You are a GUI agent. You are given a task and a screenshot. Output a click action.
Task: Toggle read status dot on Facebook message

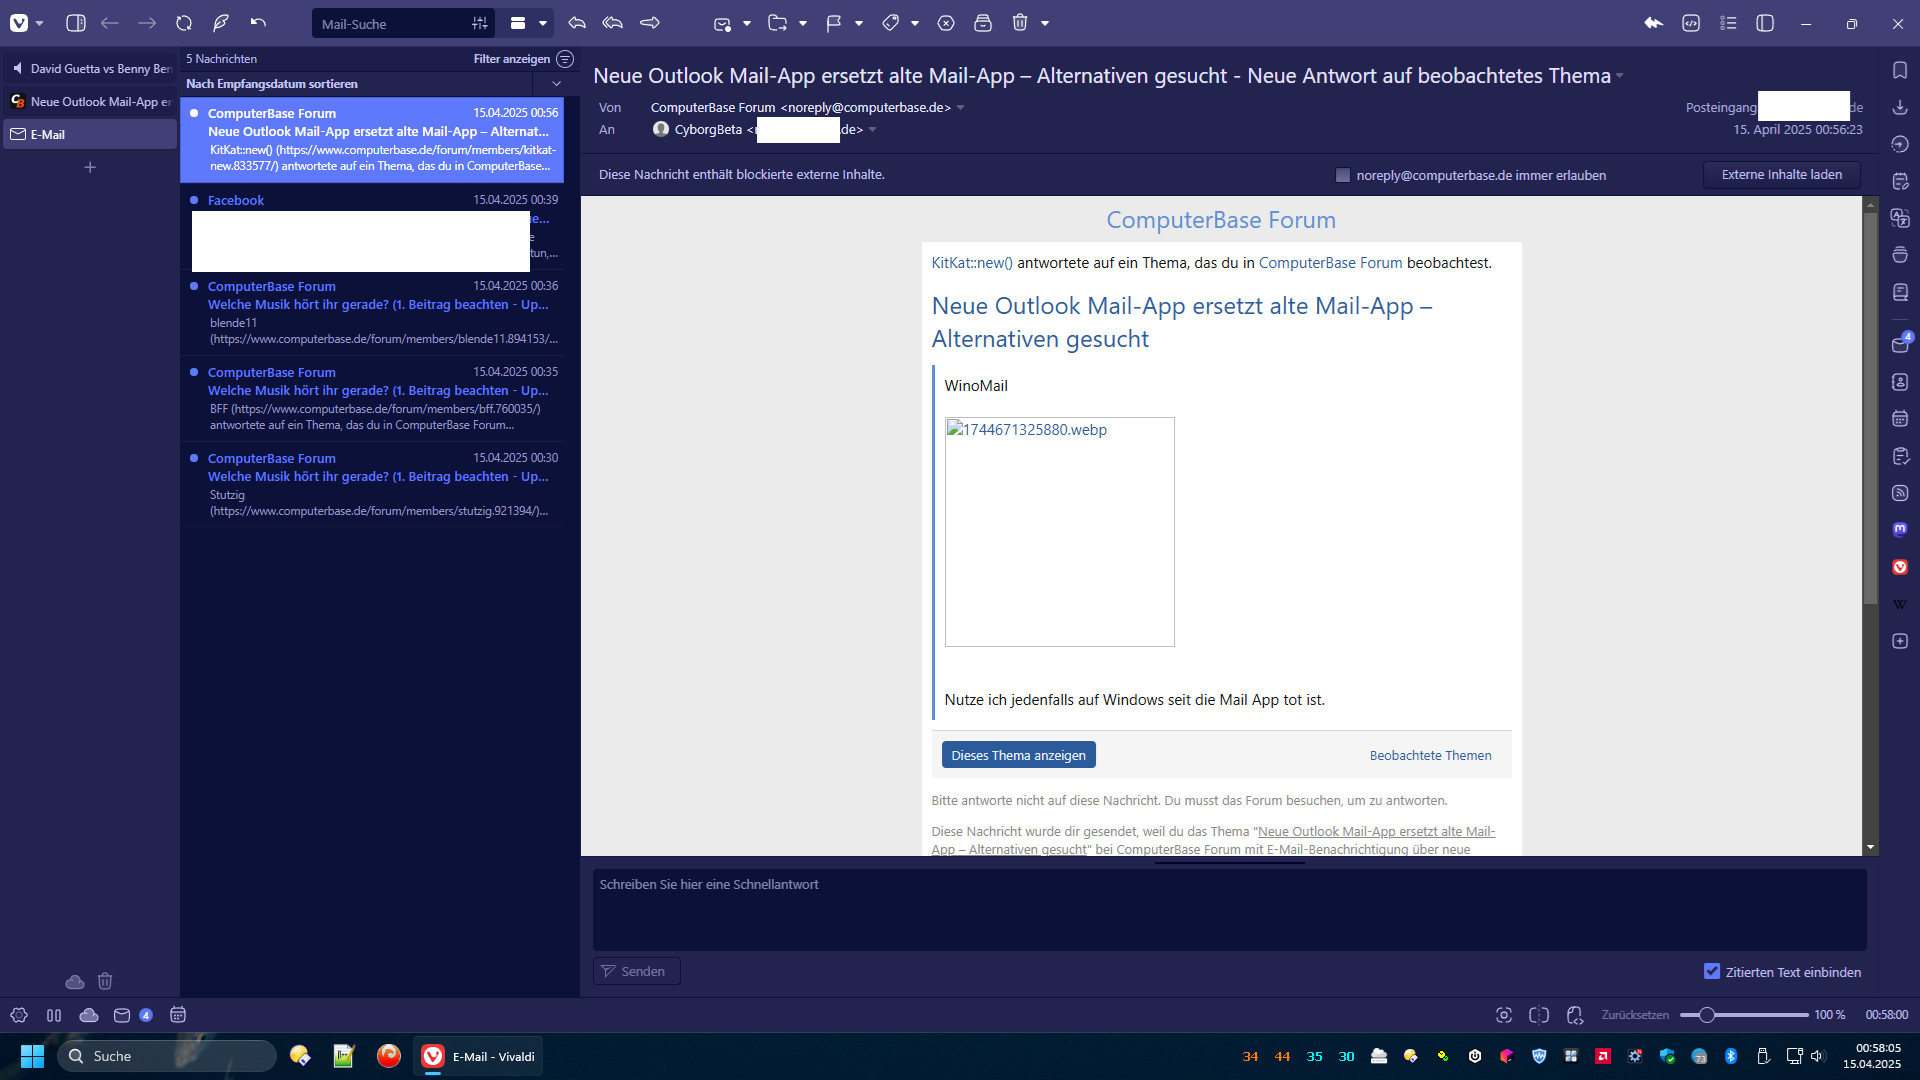click(x=194, y=200)
